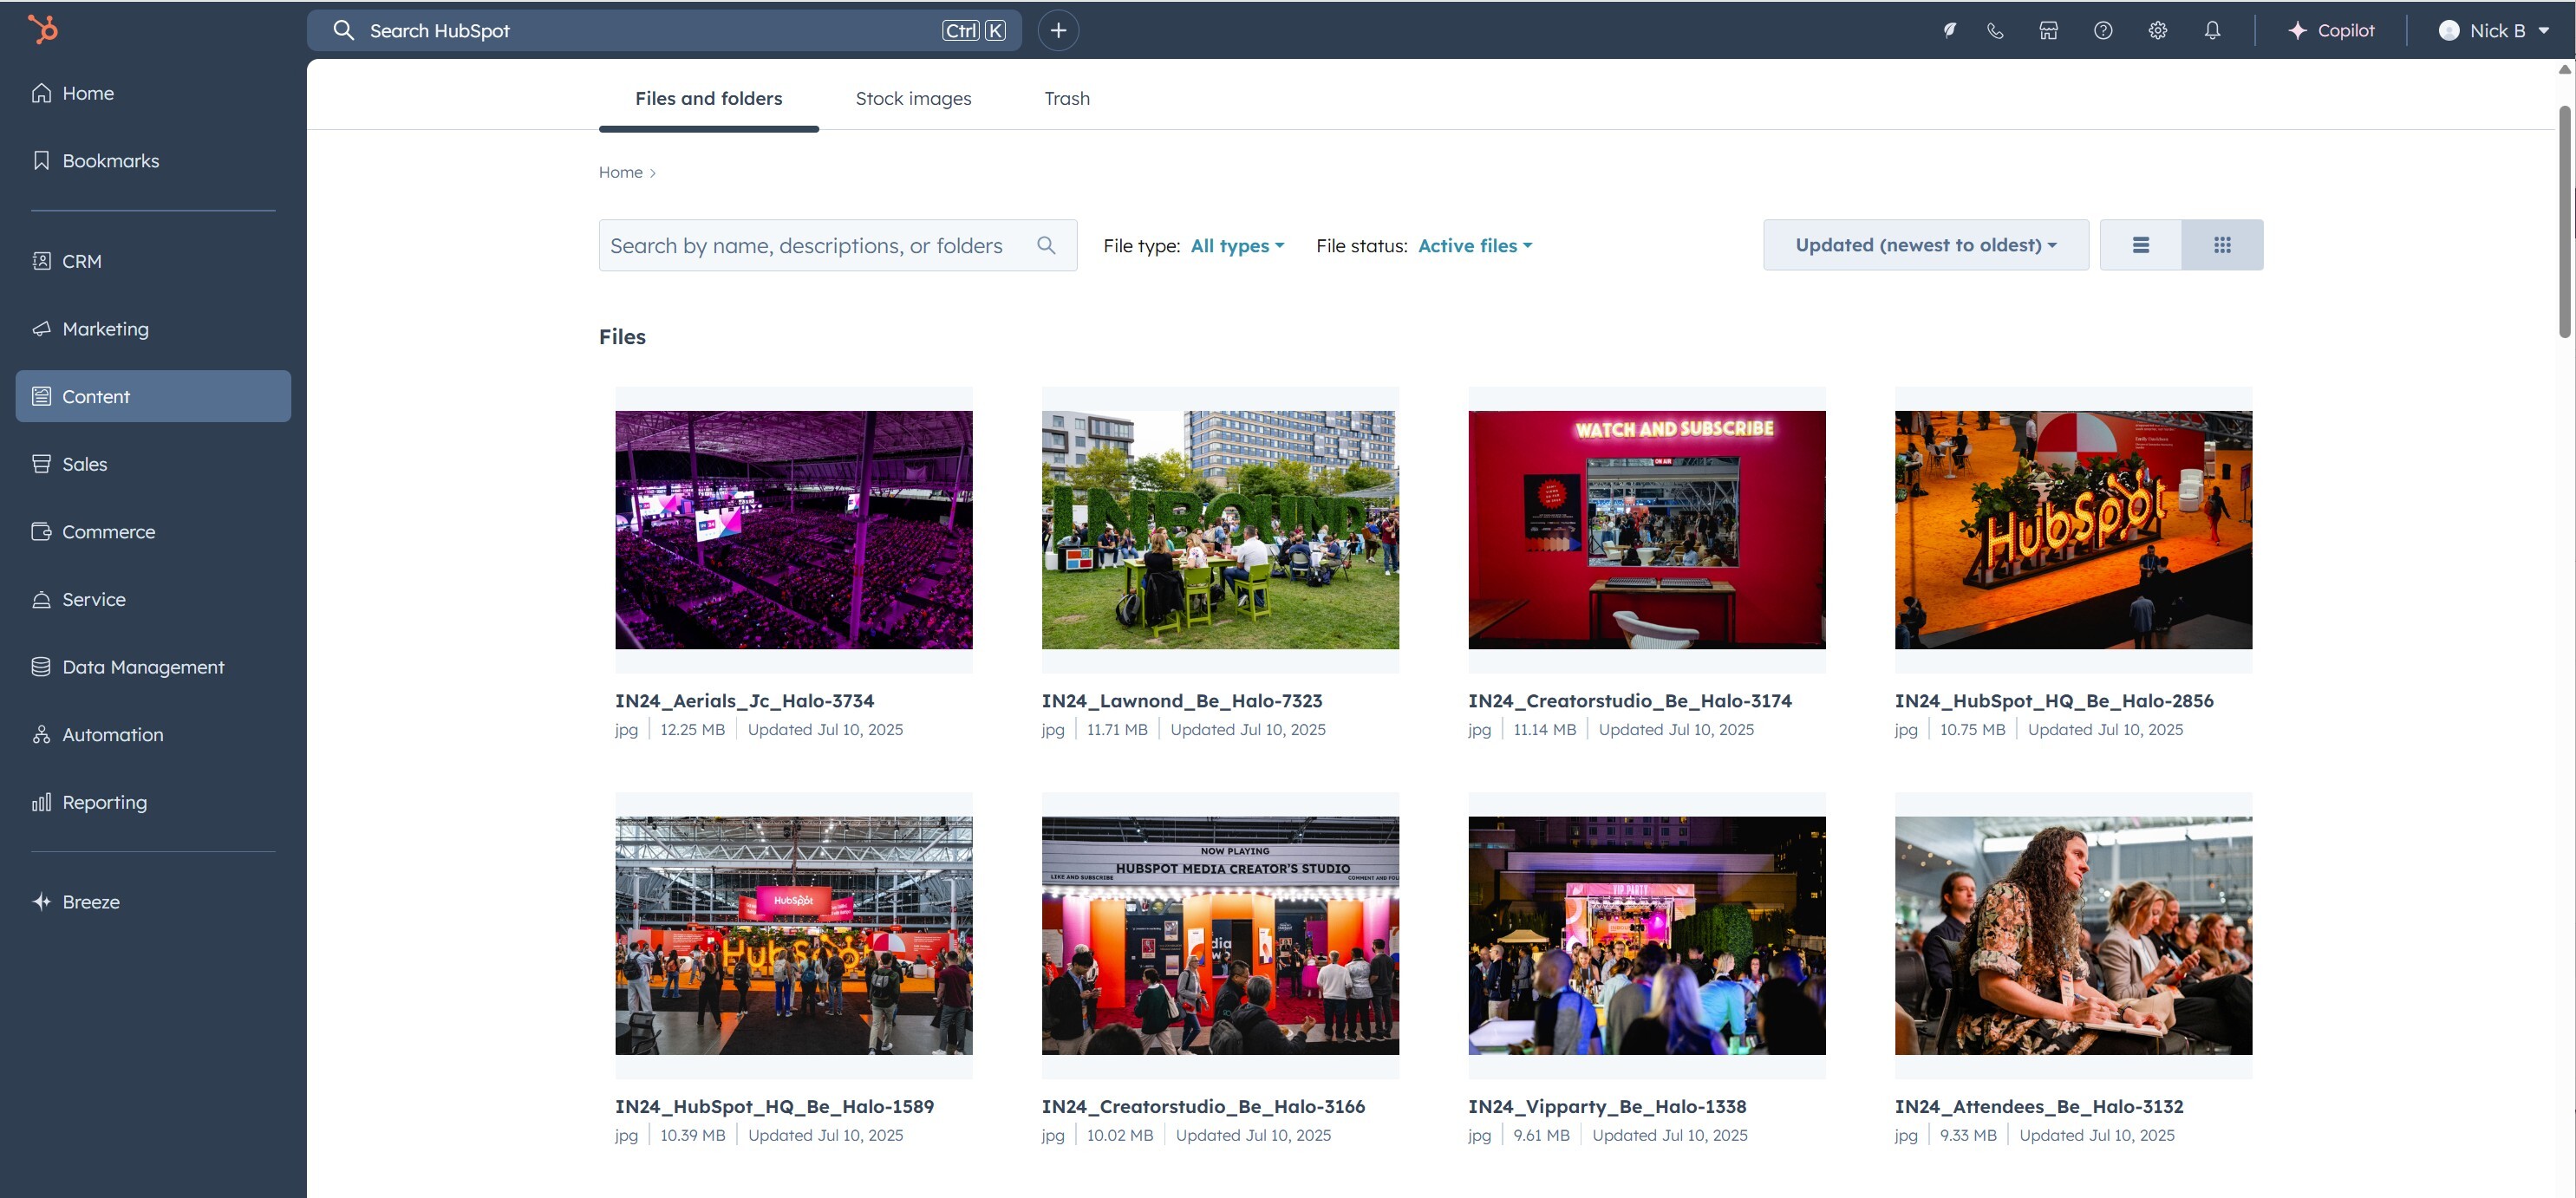This screenshot has height=1198, width=2576.
Task: Open the Service sidebar menu
Action: (x=153, y=599)
